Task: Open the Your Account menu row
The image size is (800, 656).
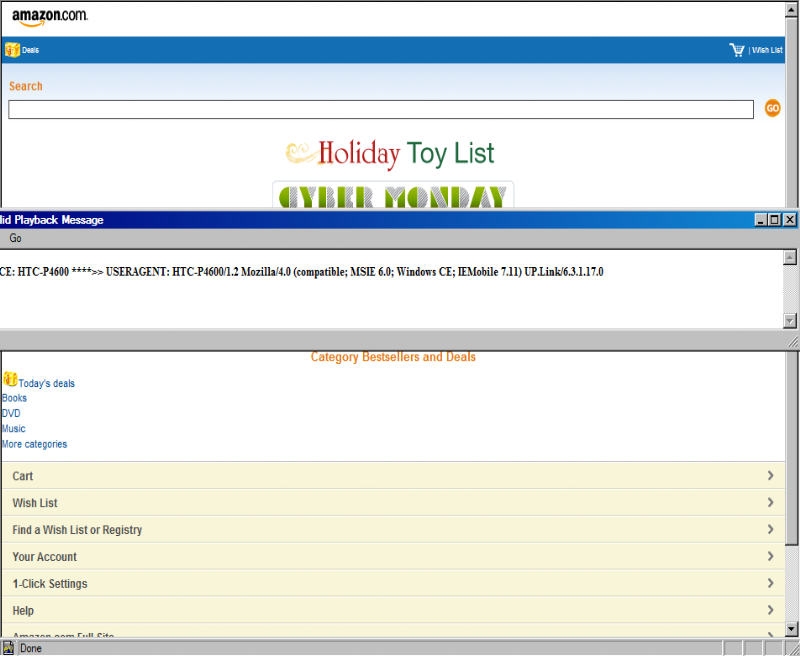Action: click(x=393, y=556)
